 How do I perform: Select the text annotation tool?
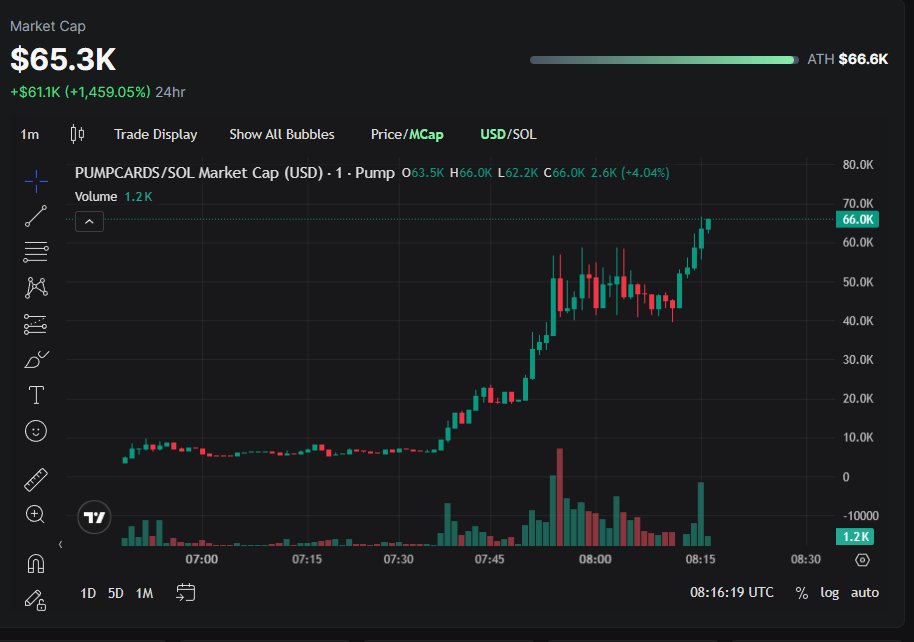click(x=35, y=395)
